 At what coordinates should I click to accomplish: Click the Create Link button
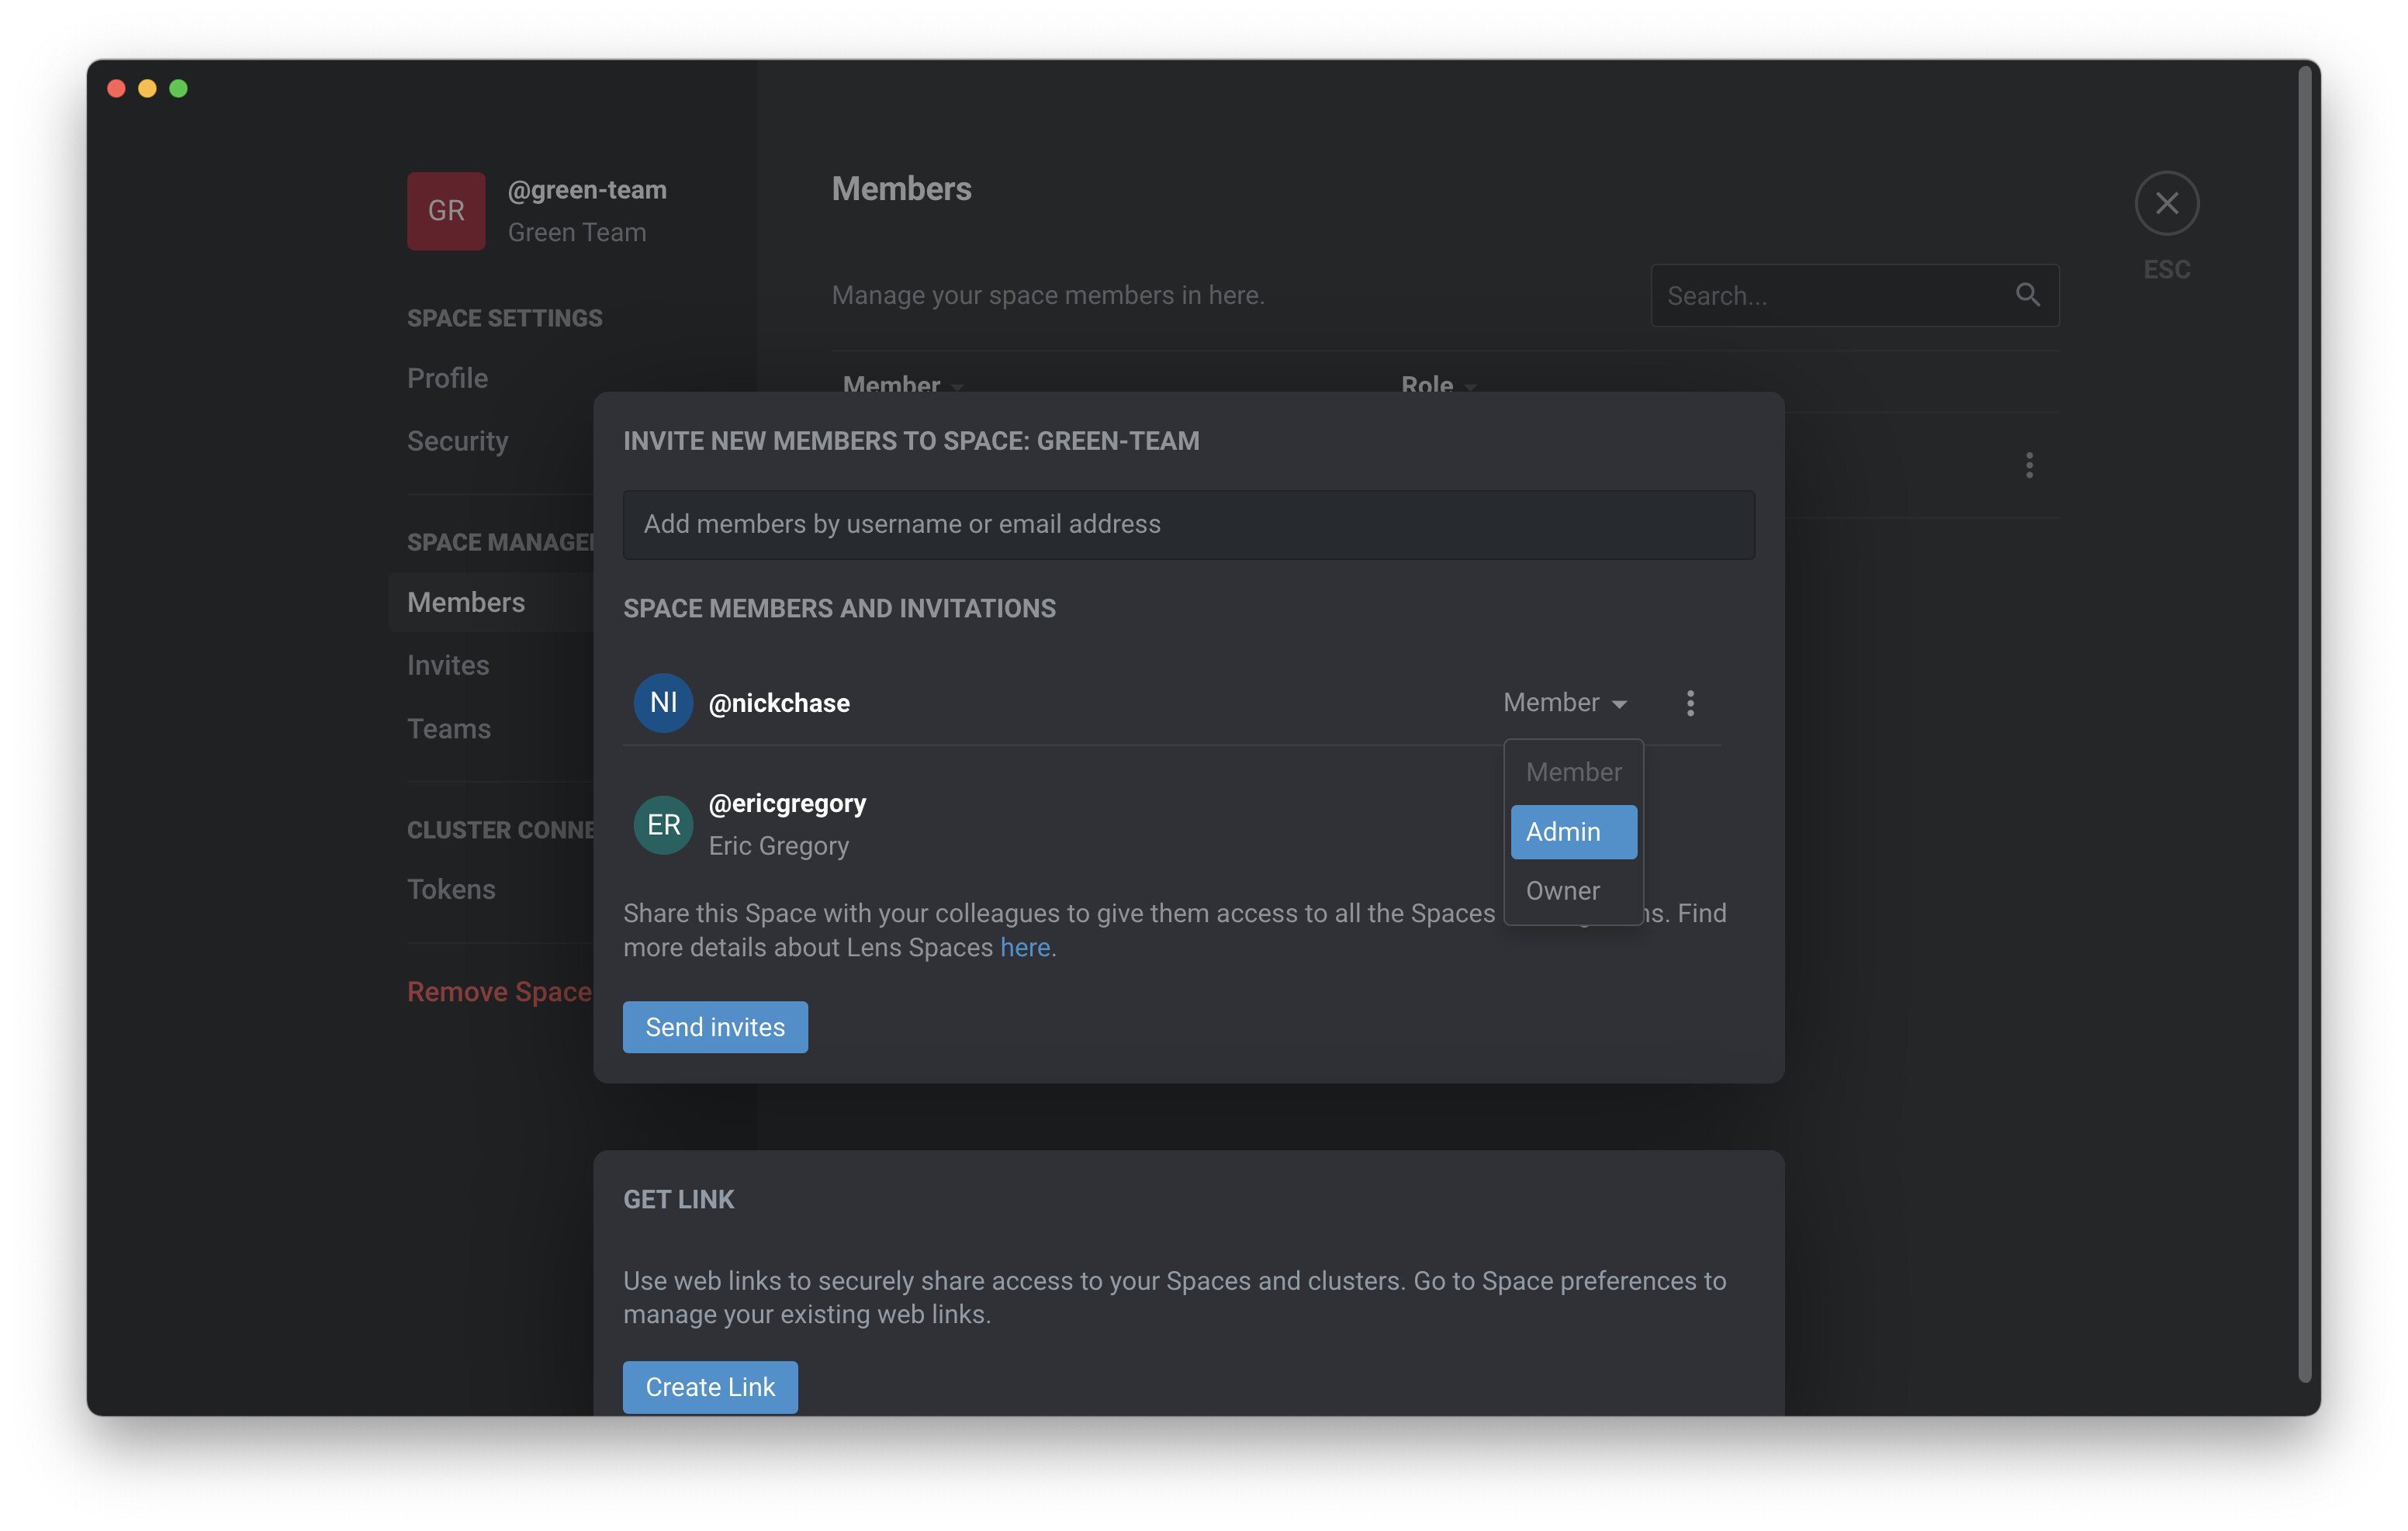pos(710,1387)
